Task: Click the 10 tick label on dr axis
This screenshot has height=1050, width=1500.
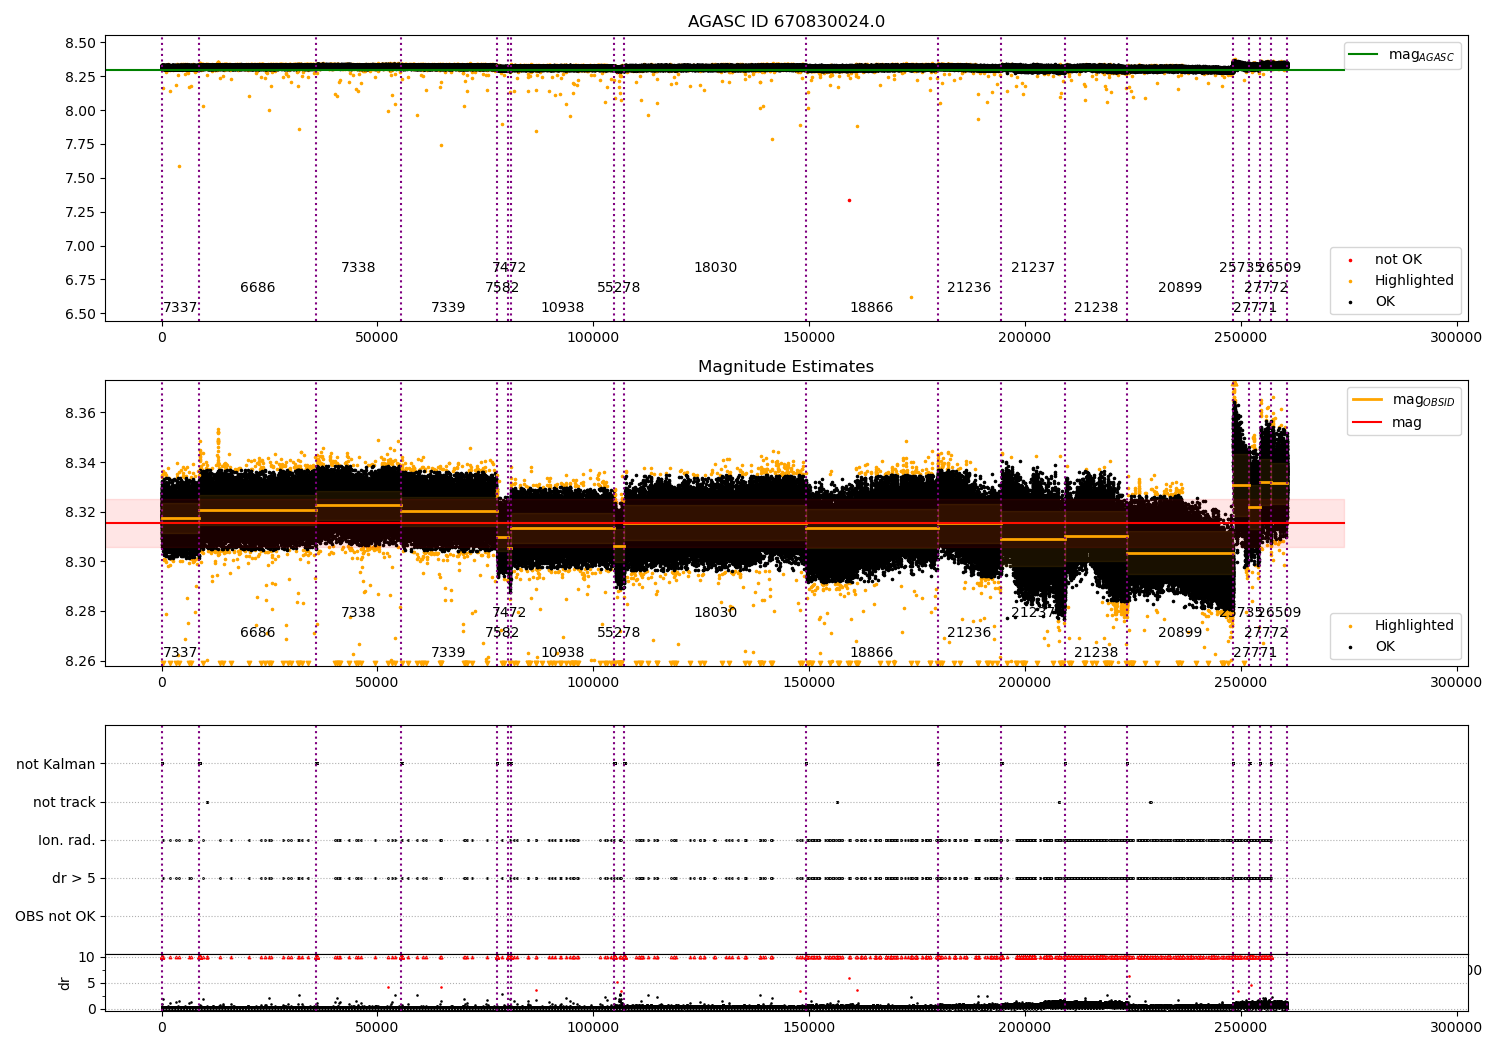Action: pyautogui.click(x=87, y=957)
